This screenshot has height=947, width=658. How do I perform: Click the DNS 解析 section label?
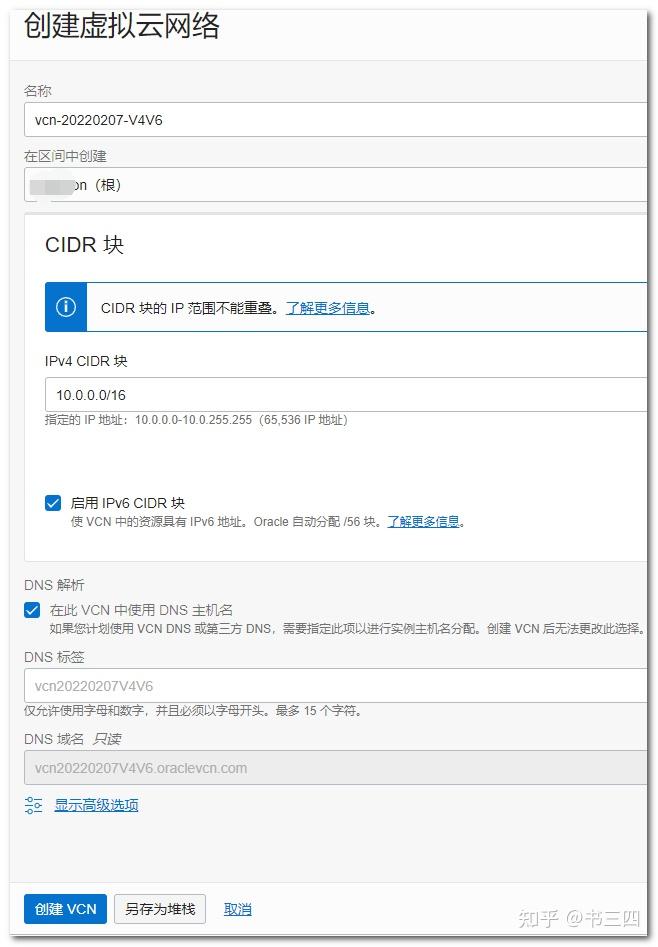[54, 585]
